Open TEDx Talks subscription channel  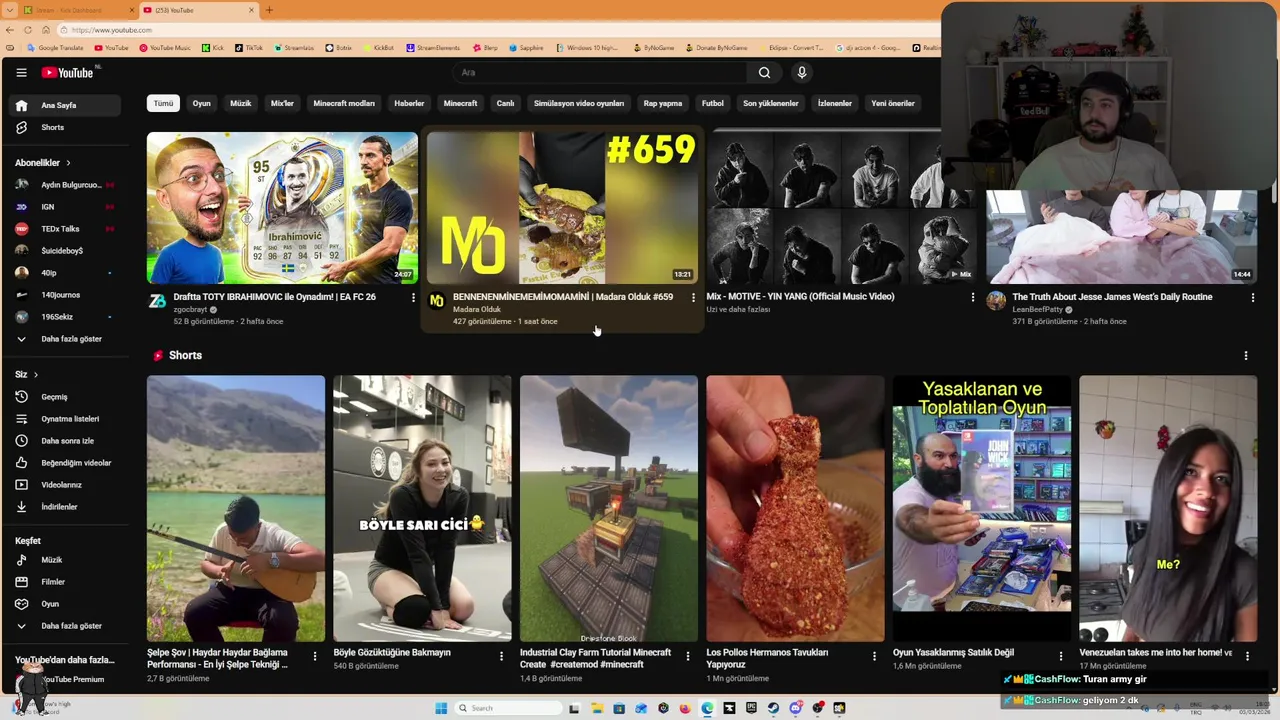66,229
